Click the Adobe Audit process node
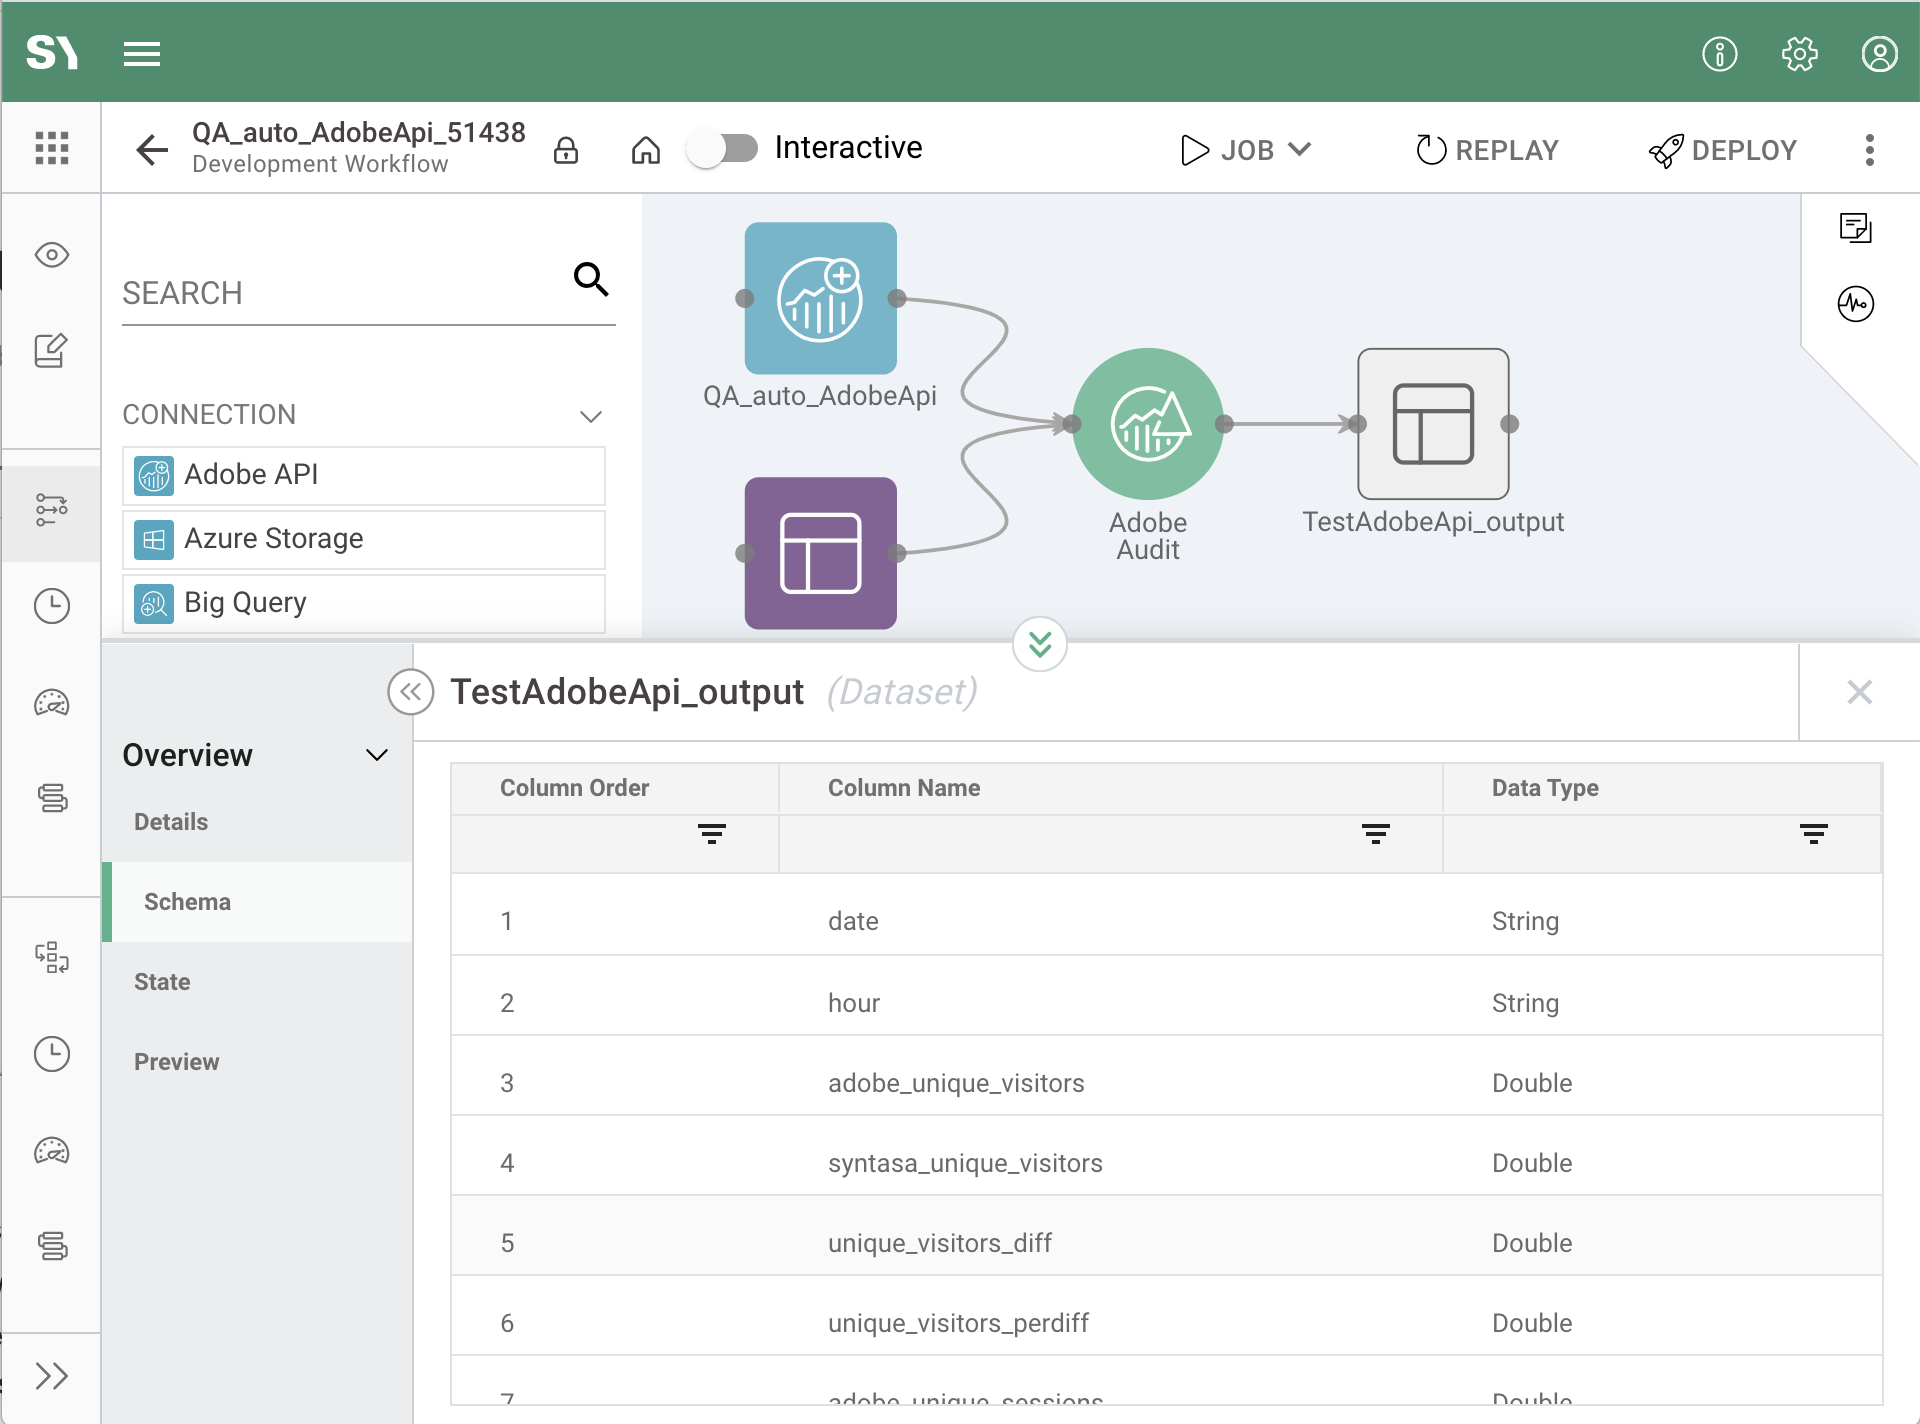This screenshot has height=1424, width=1920. 1147,424
